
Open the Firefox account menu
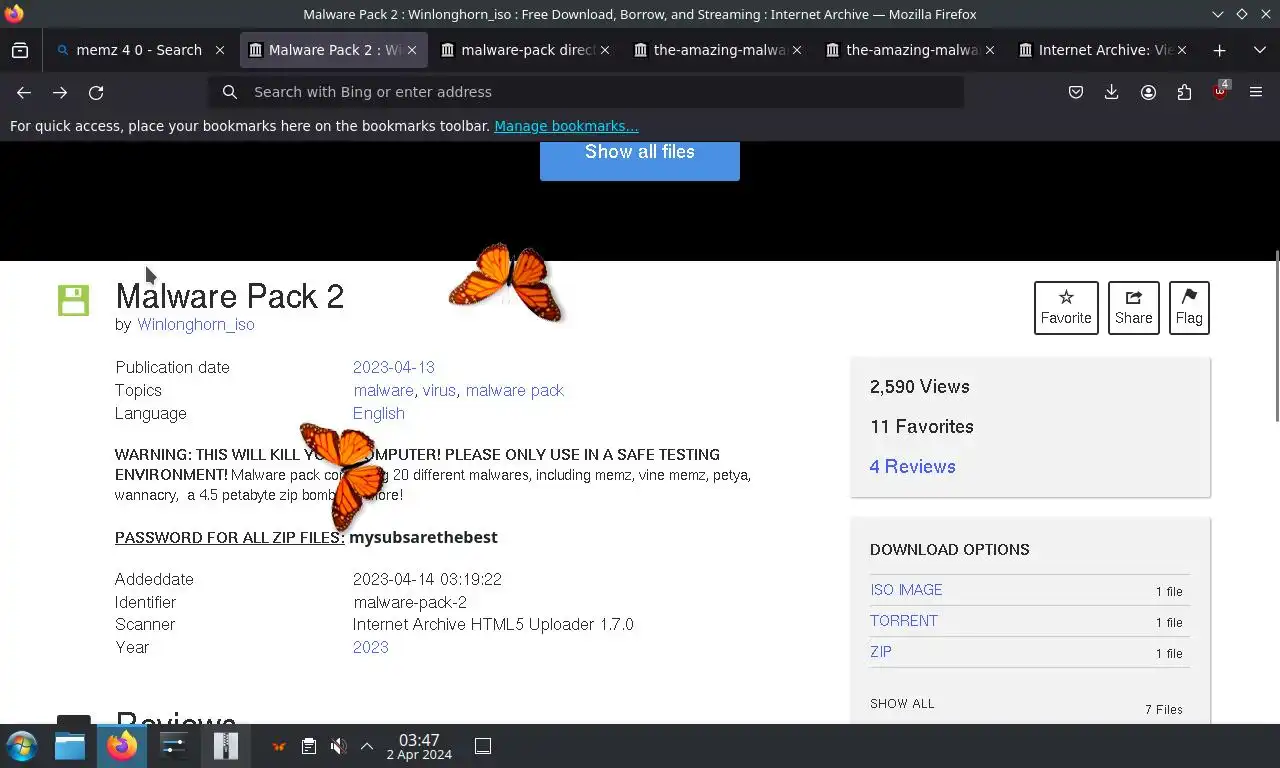click(x=1148, y=92)
